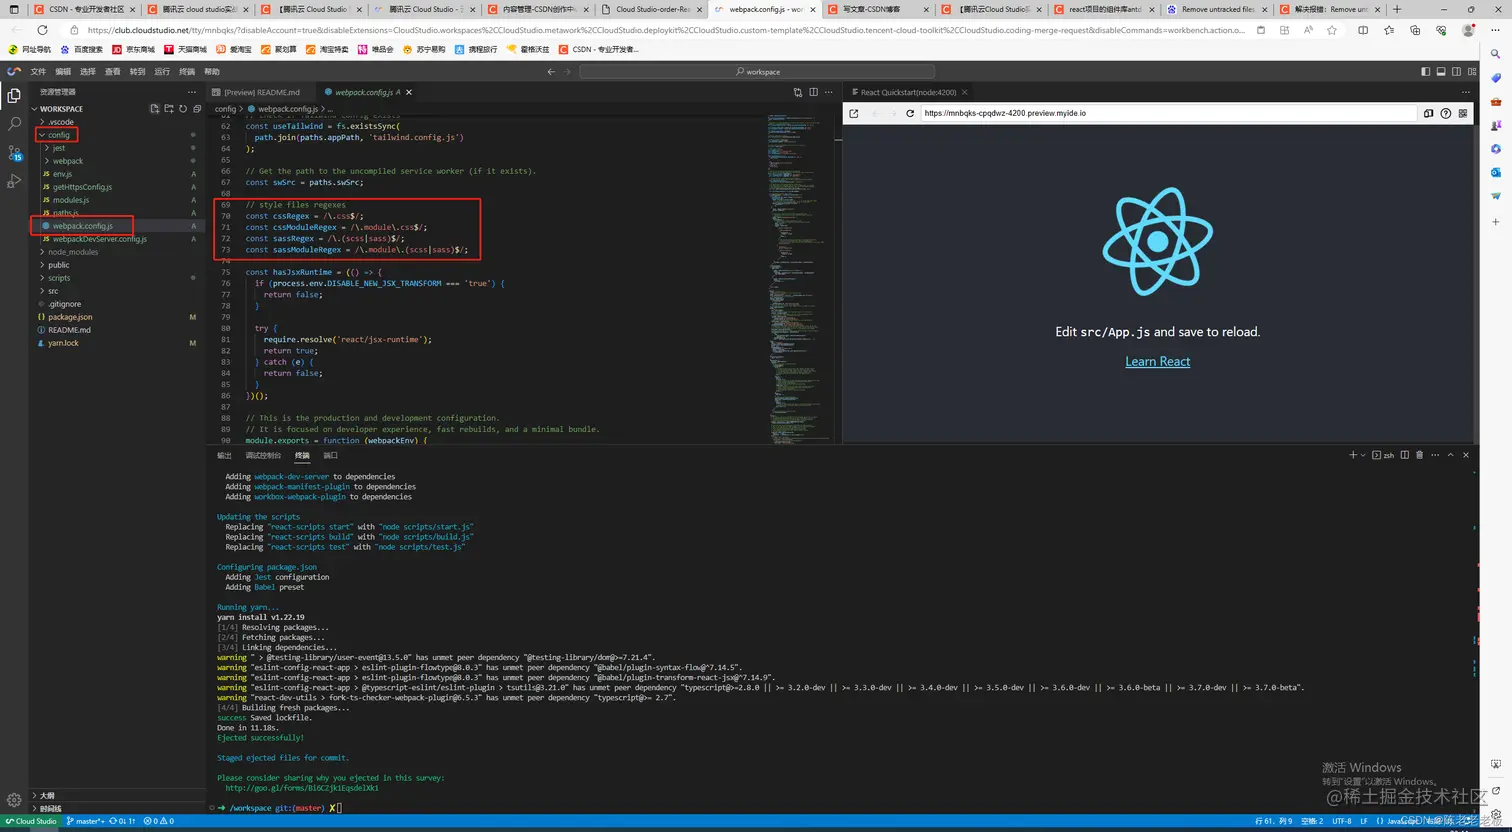The image size is (1512, 832).
Task: Open the Run and Debug view
Action: (x=14, y=181)
